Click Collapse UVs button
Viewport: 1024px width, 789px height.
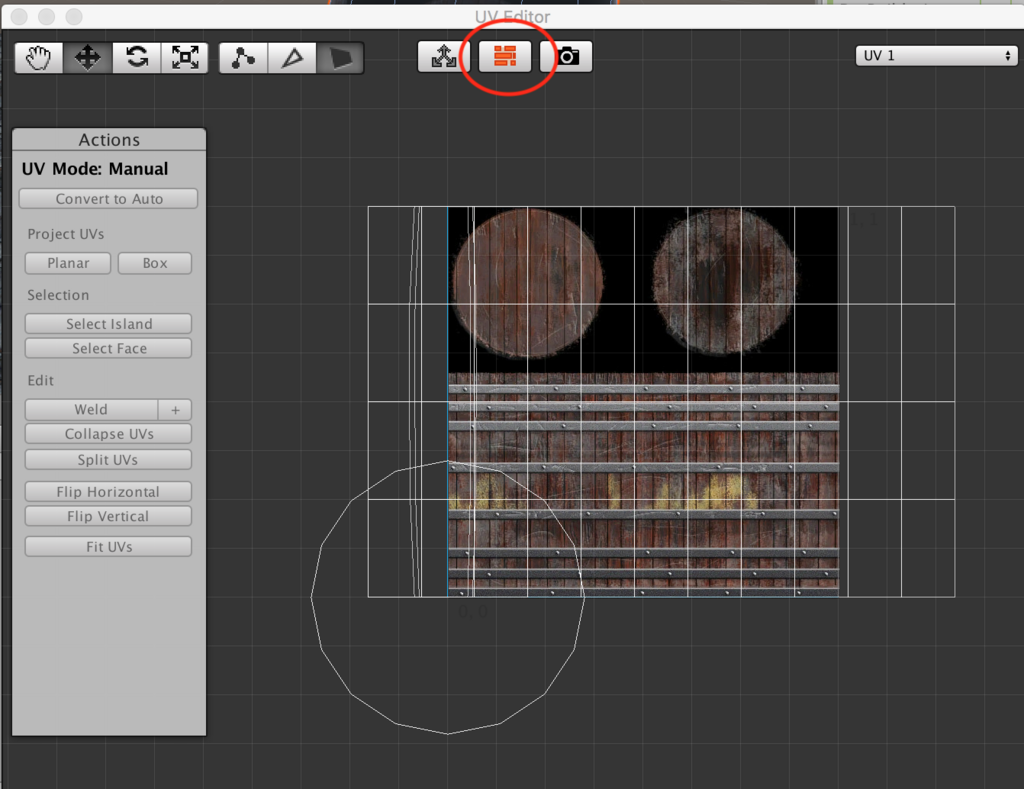[x=108, y=434]
